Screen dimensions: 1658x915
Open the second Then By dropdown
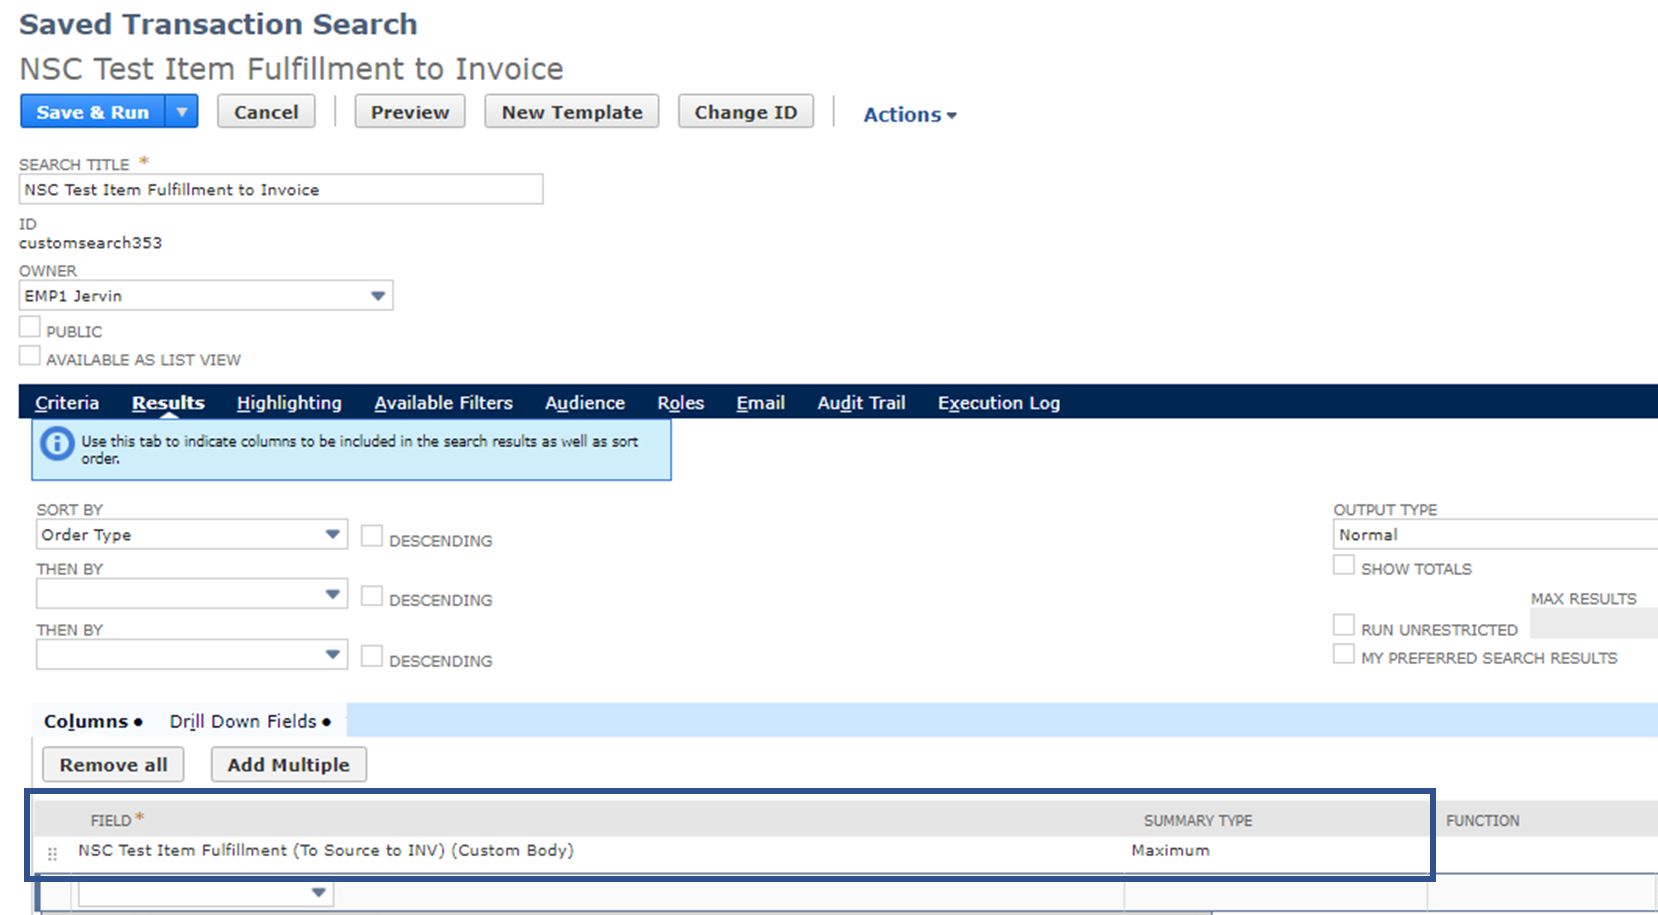(x=192, y=655)
